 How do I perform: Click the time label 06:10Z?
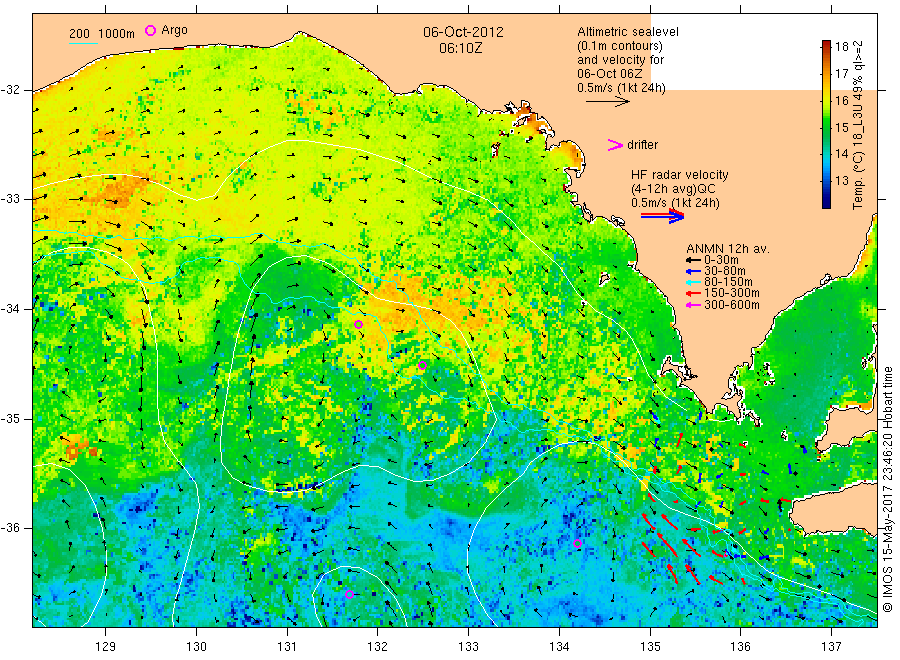pos(460,49)
